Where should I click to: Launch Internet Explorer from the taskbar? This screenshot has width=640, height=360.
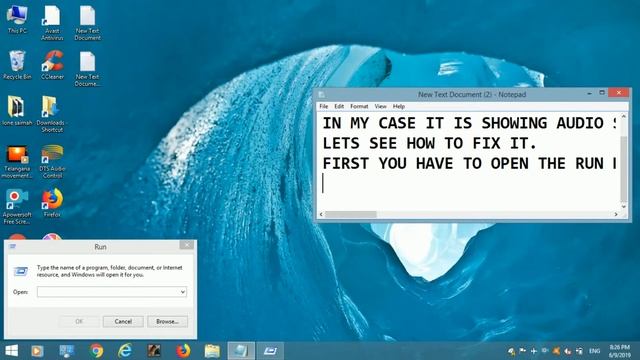tap(125, 351)
